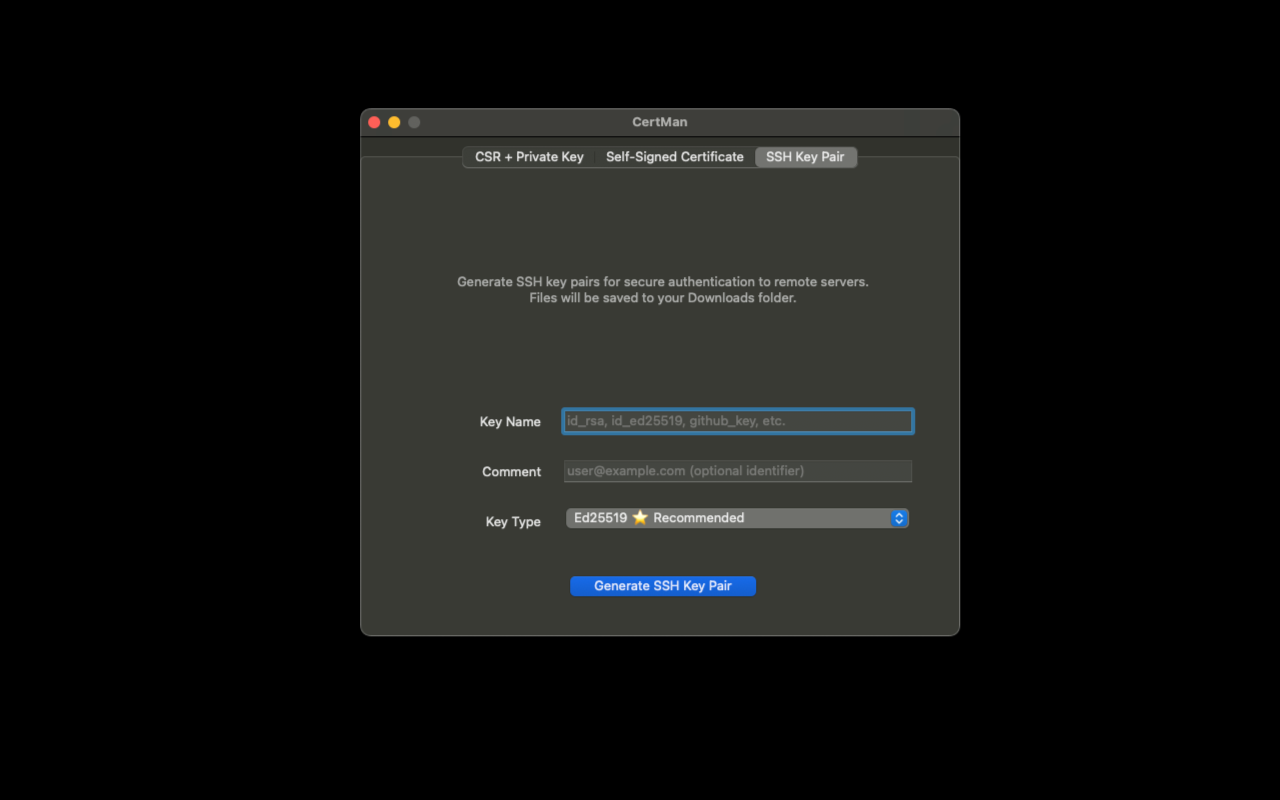
Task: Click the Downloads folder description text
Action: coord(662,297)
